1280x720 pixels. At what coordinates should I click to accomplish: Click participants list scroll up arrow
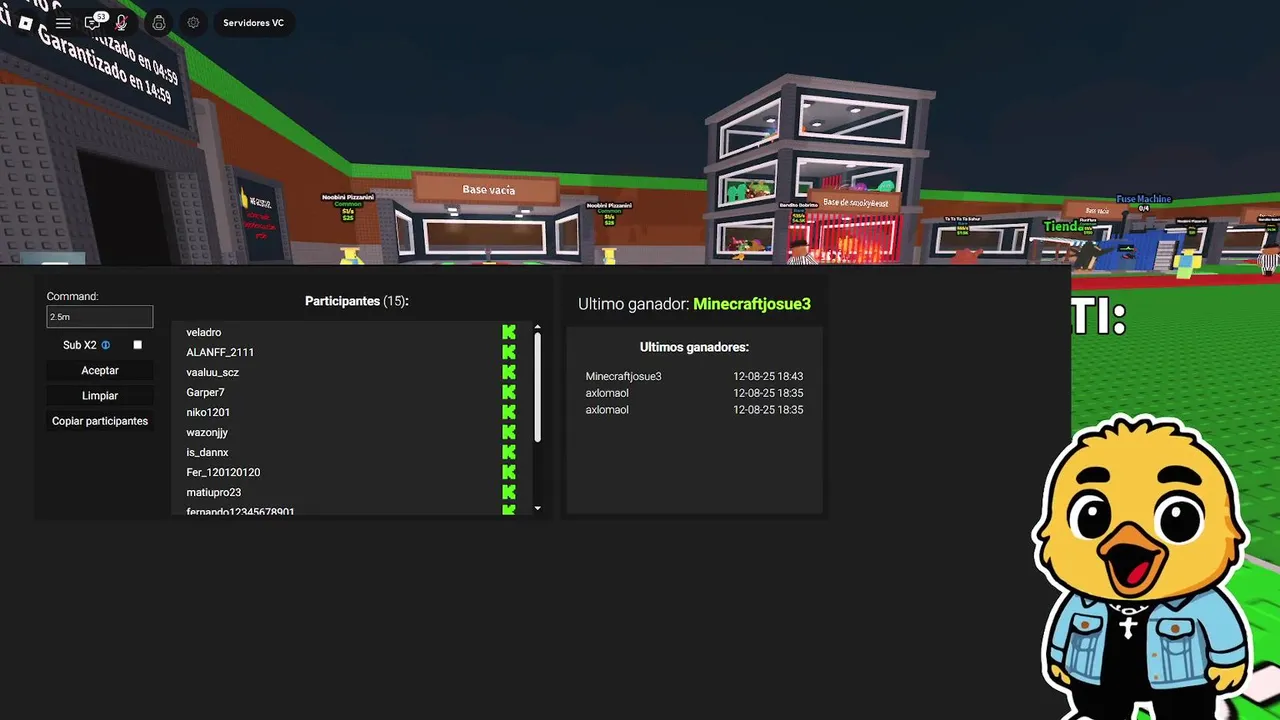click(538, 327)
